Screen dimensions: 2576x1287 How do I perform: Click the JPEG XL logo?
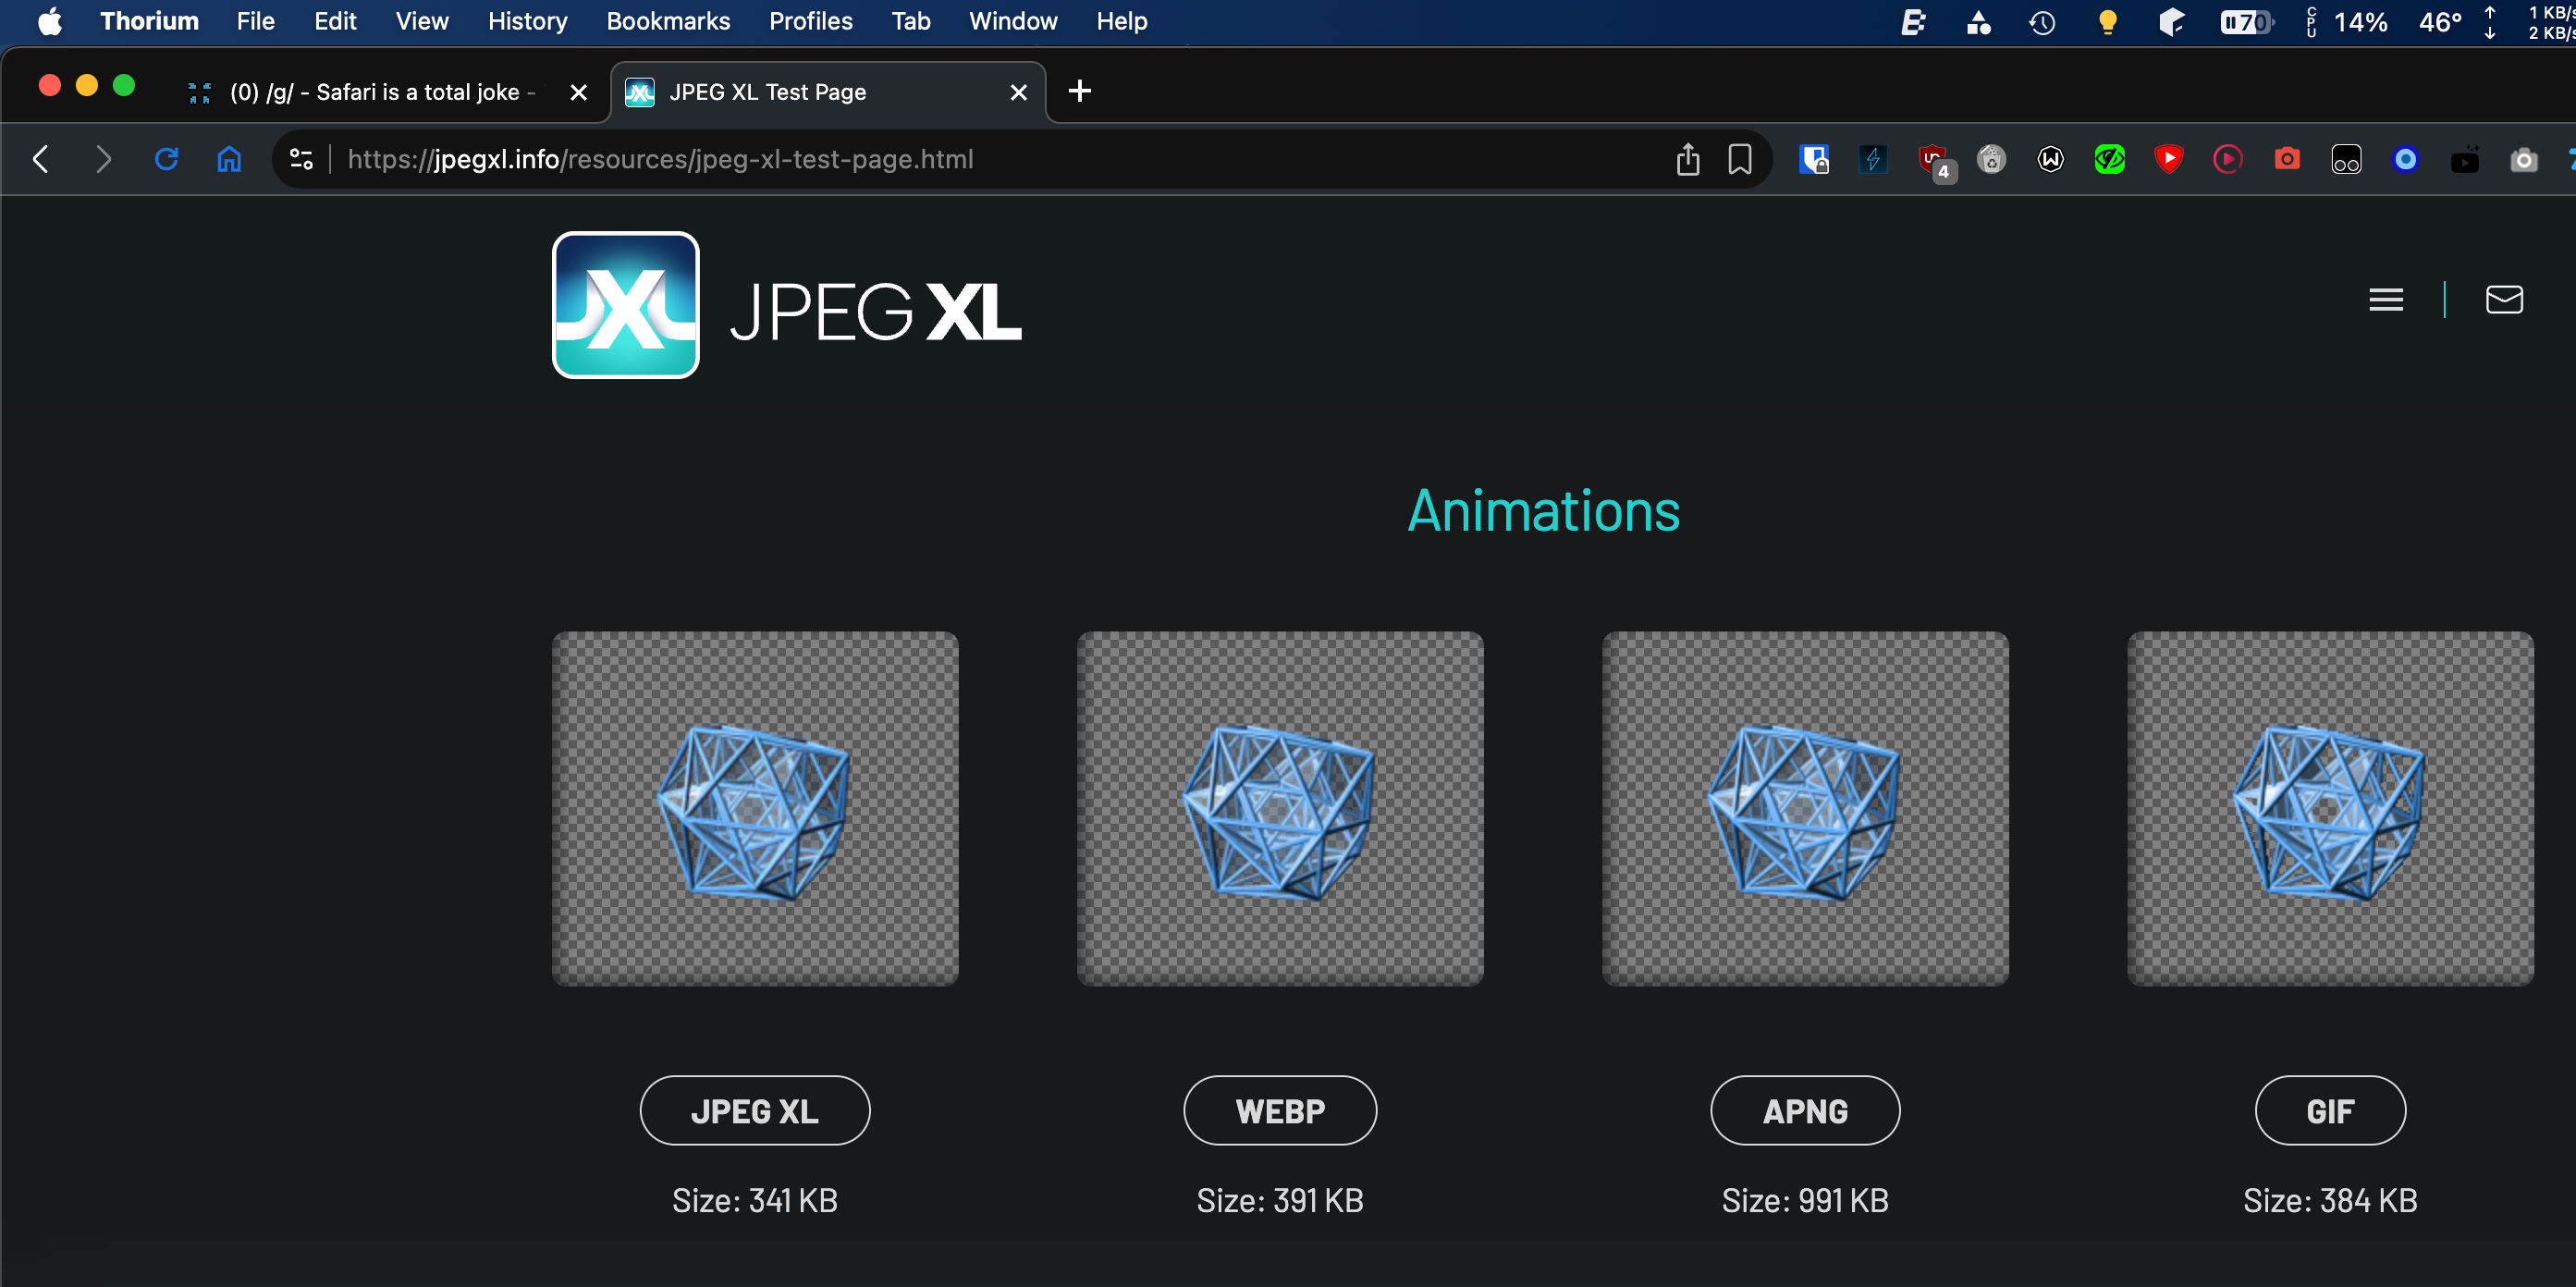point(787,305)
